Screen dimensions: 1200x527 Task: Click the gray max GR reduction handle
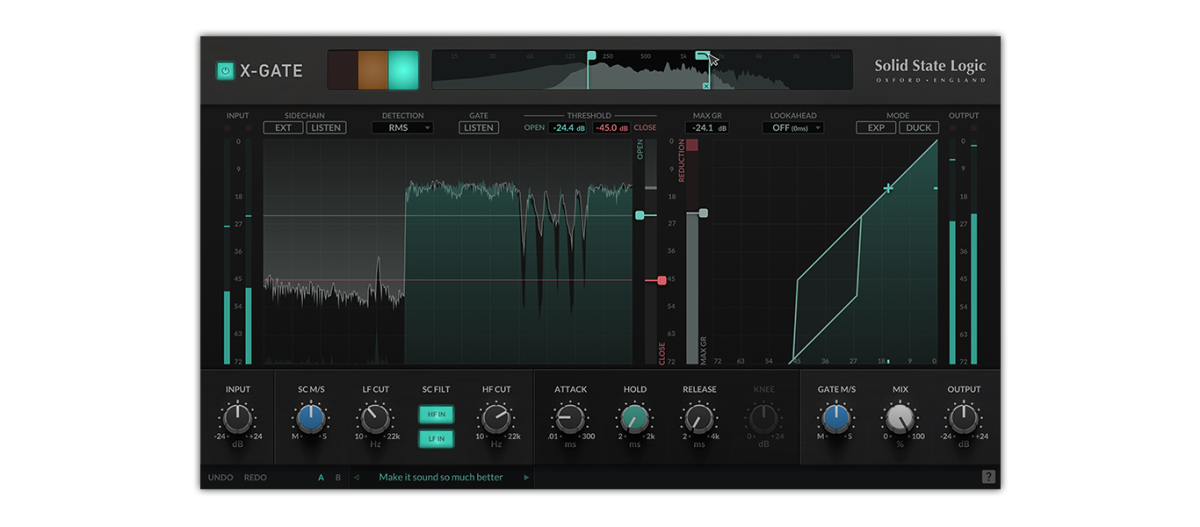(x=703, y=213)
